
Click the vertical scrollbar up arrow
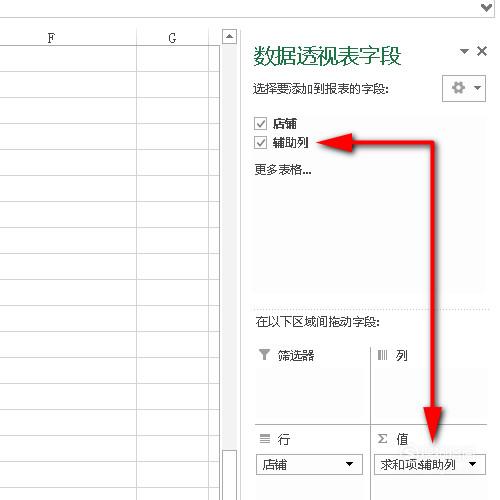pyautogui.click(x=229, y=37)
